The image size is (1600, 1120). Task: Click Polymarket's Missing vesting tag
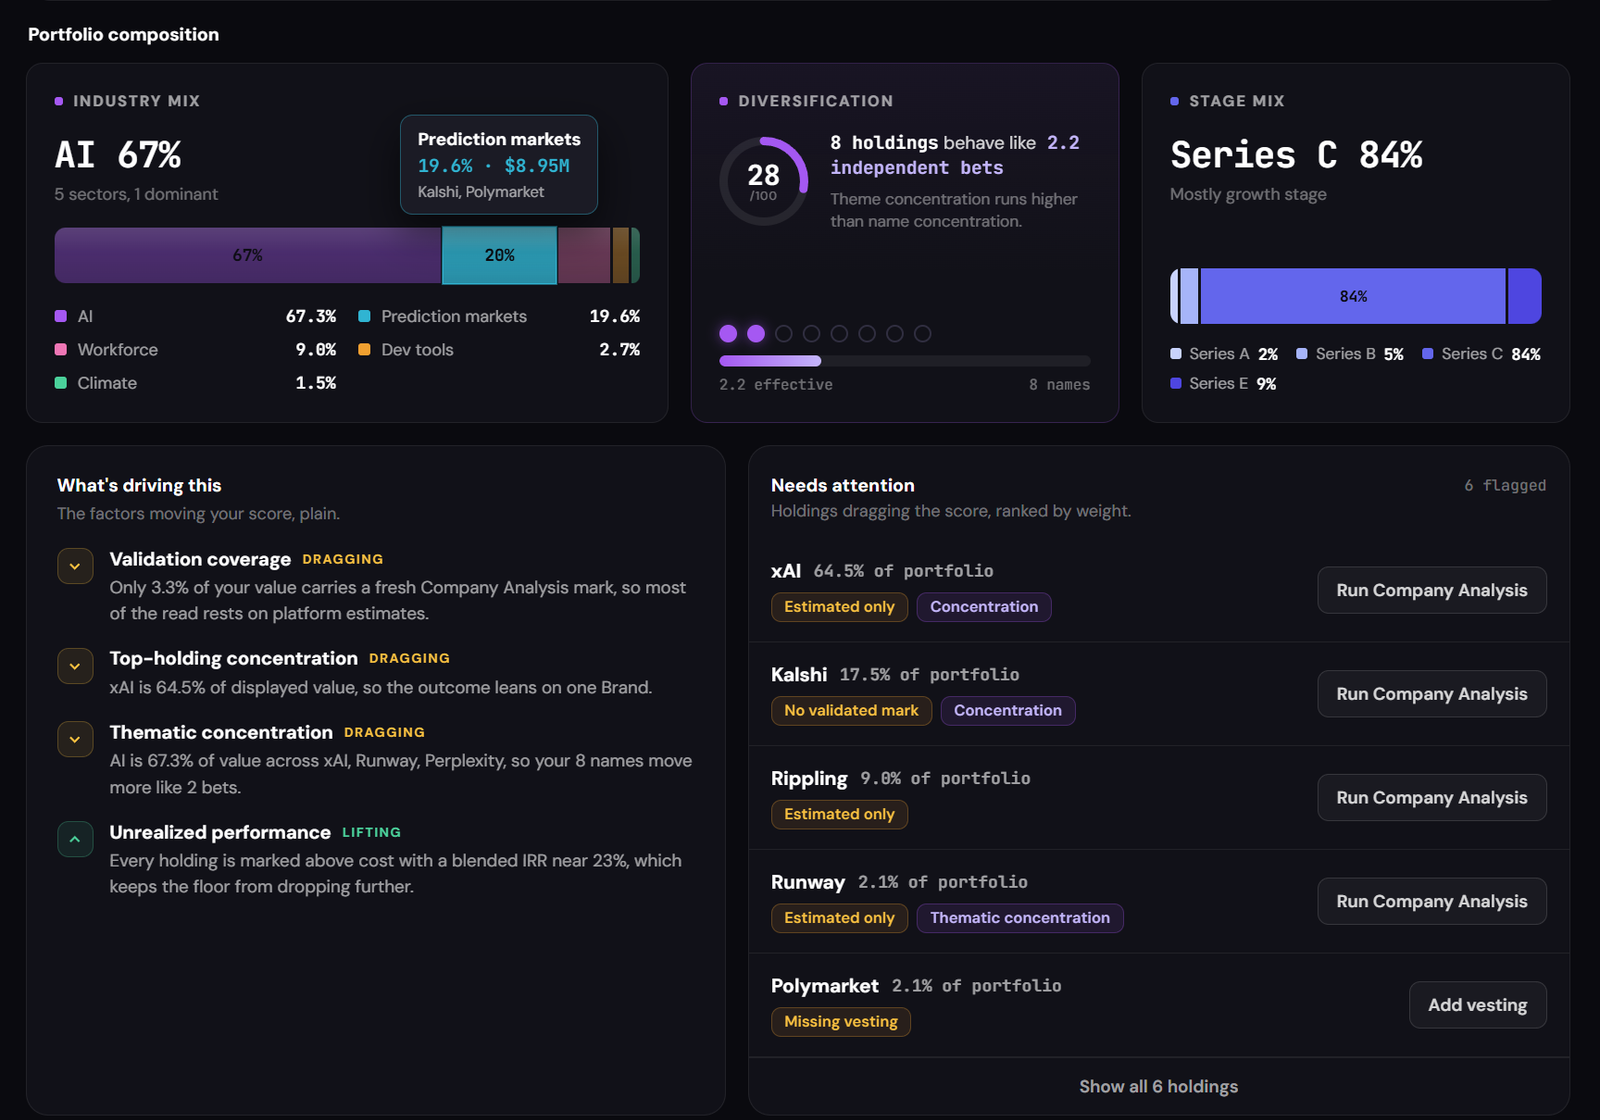[841, 1022]
